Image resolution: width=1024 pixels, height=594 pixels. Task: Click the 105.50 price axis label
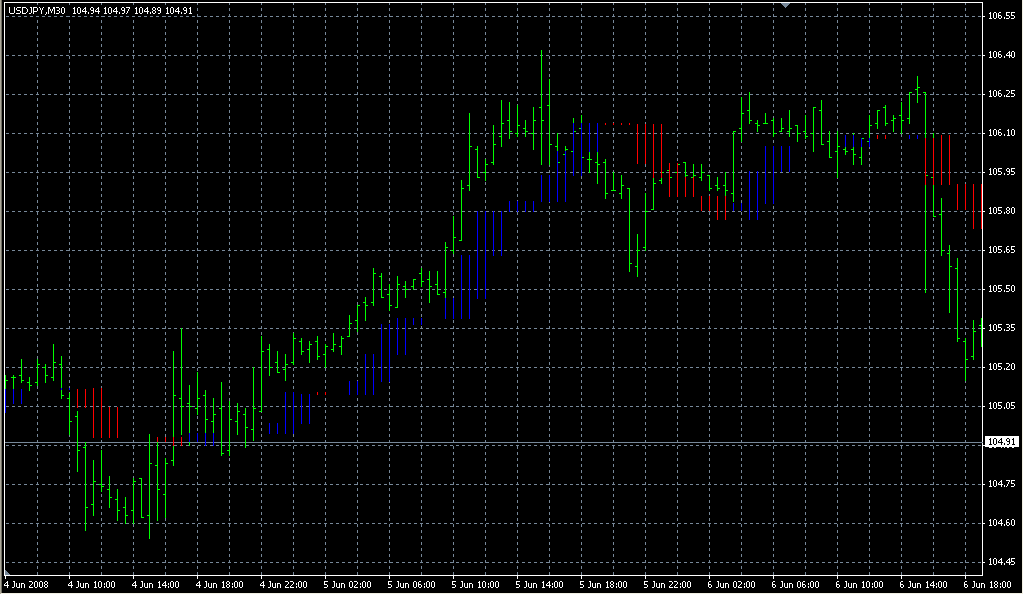tap(1001, 289)
